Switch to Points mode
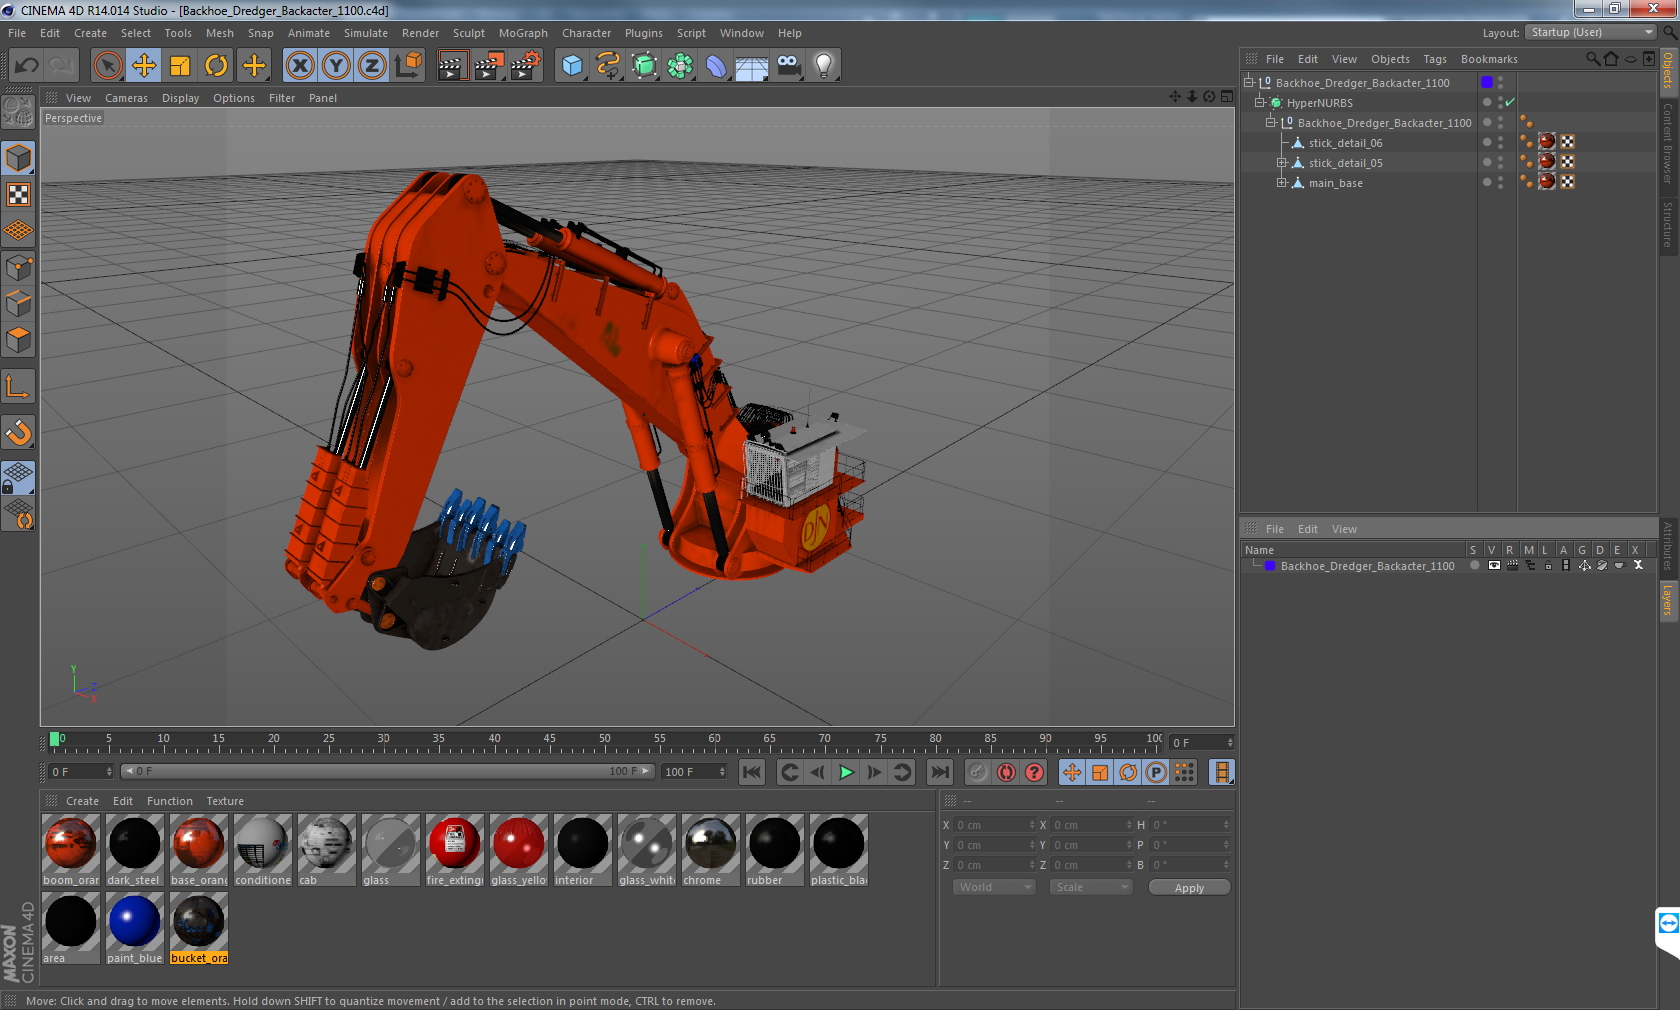 [19, 267]
